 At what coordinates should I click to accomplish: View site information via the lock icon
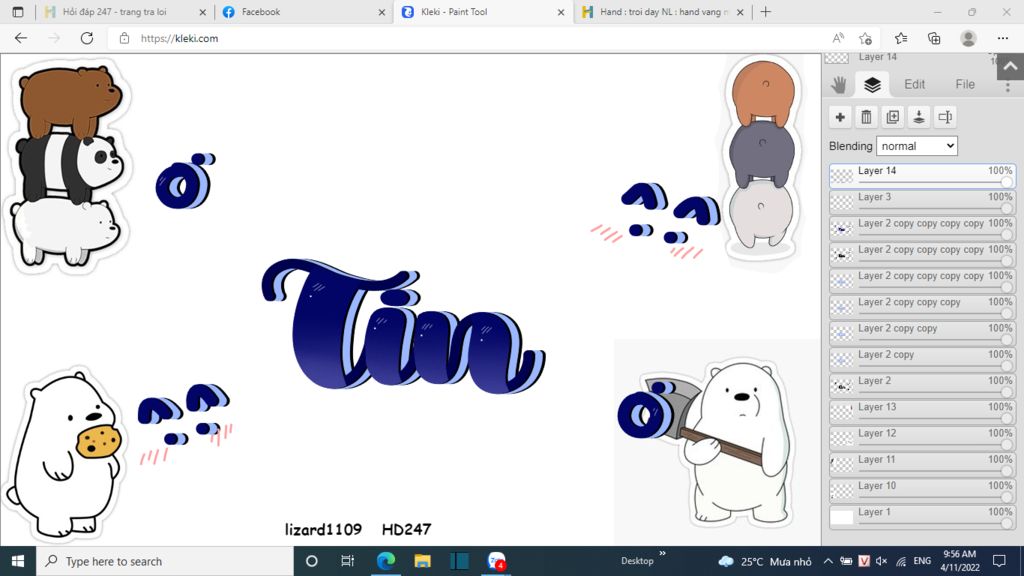tap(124, 39)
